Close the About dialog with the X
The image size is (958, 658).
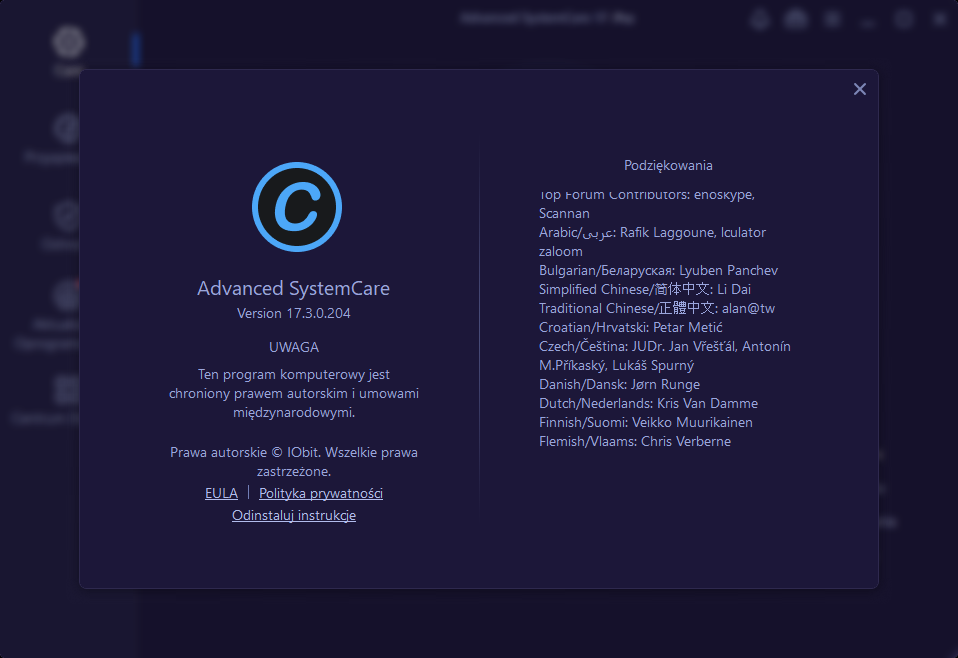(860, 89)
